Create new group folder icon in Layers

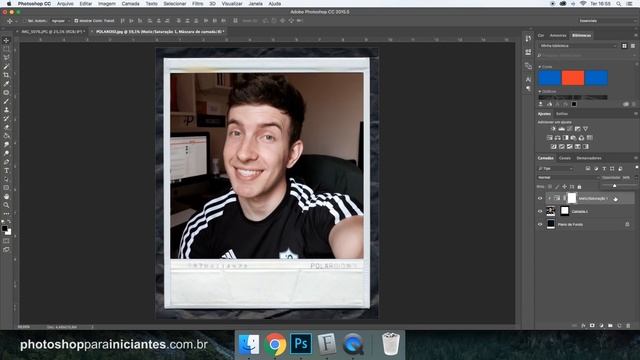610,325
